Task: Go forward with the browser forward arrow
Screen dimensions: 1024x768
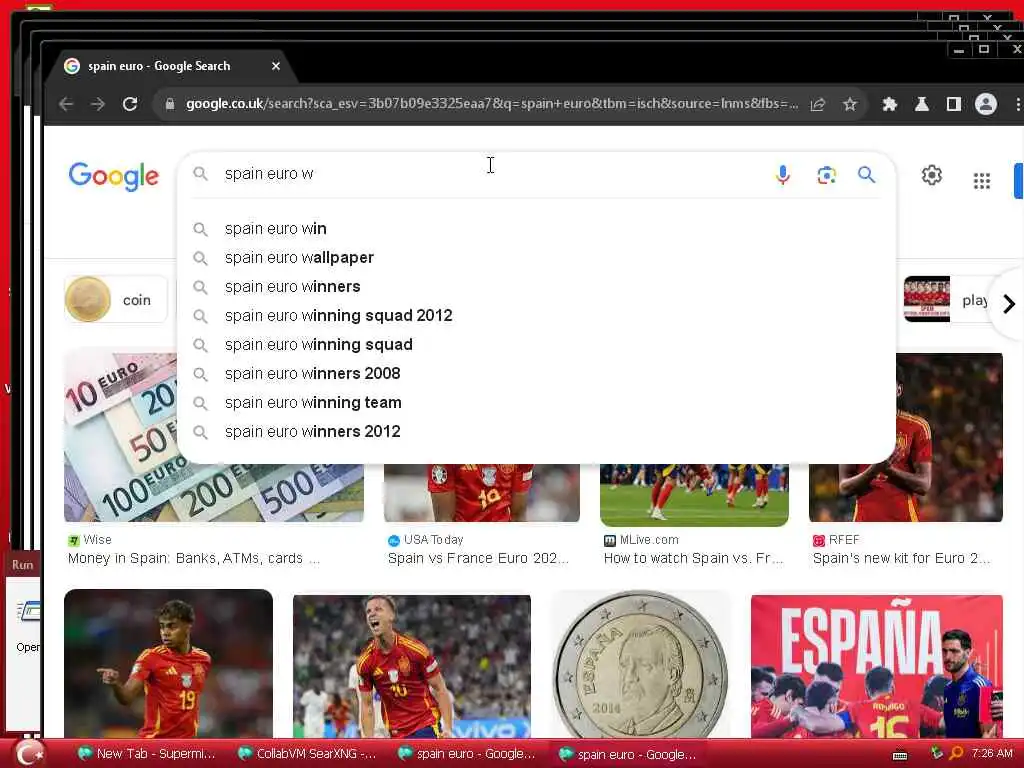Action: [98, 104]
